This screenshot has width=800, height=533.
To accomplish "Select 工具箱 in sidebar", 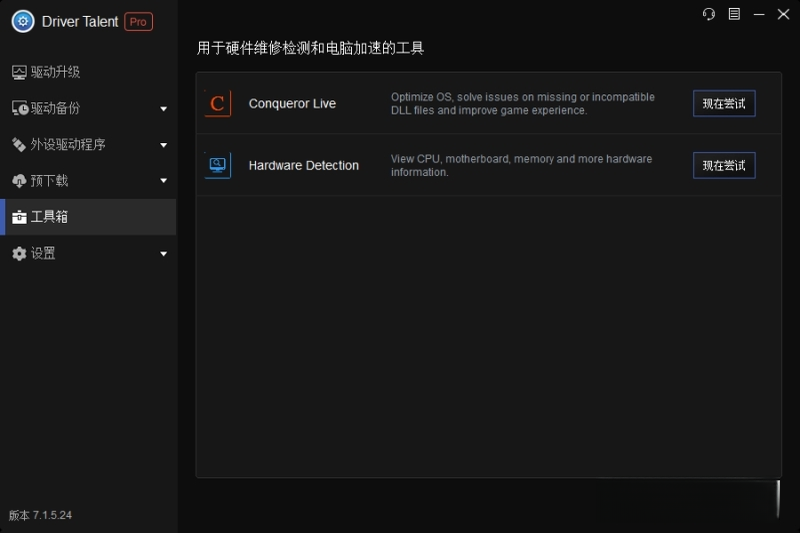I will click(88, 217).
